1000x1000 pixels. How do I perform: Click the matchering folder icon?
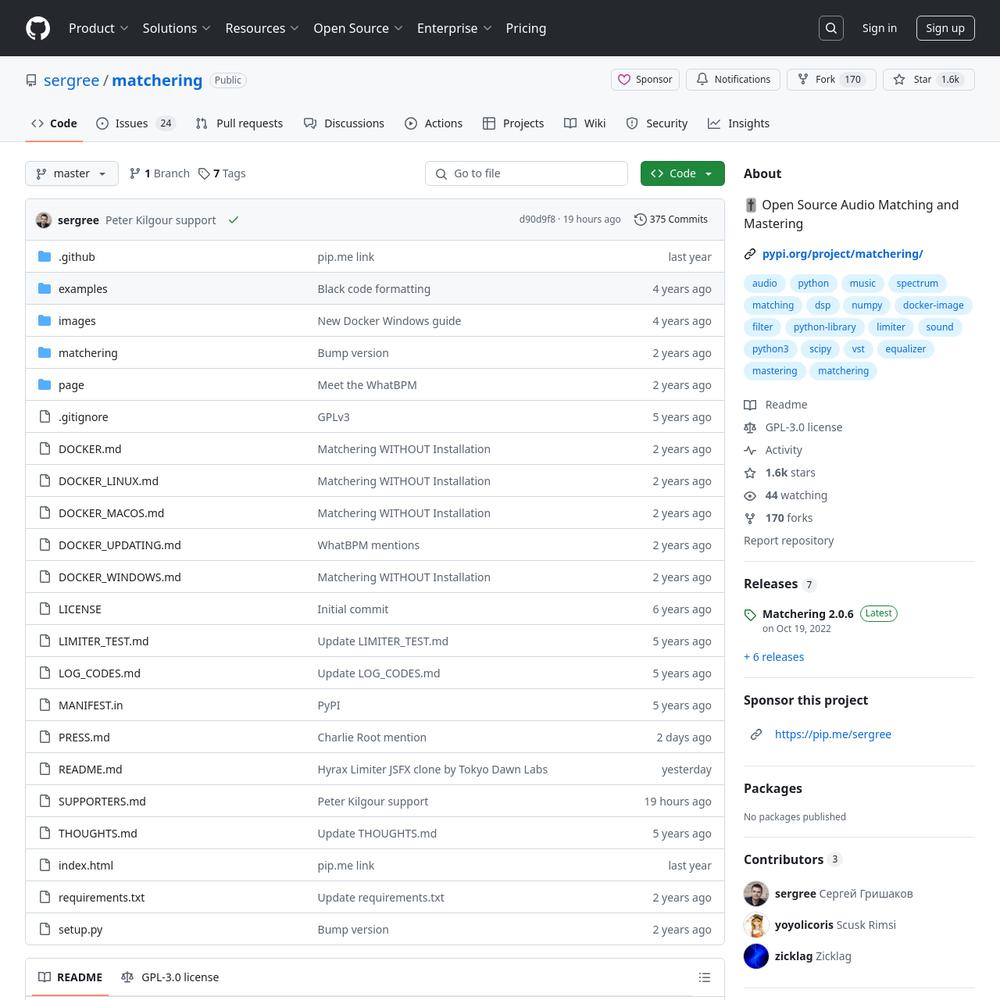tap(45, 352)
